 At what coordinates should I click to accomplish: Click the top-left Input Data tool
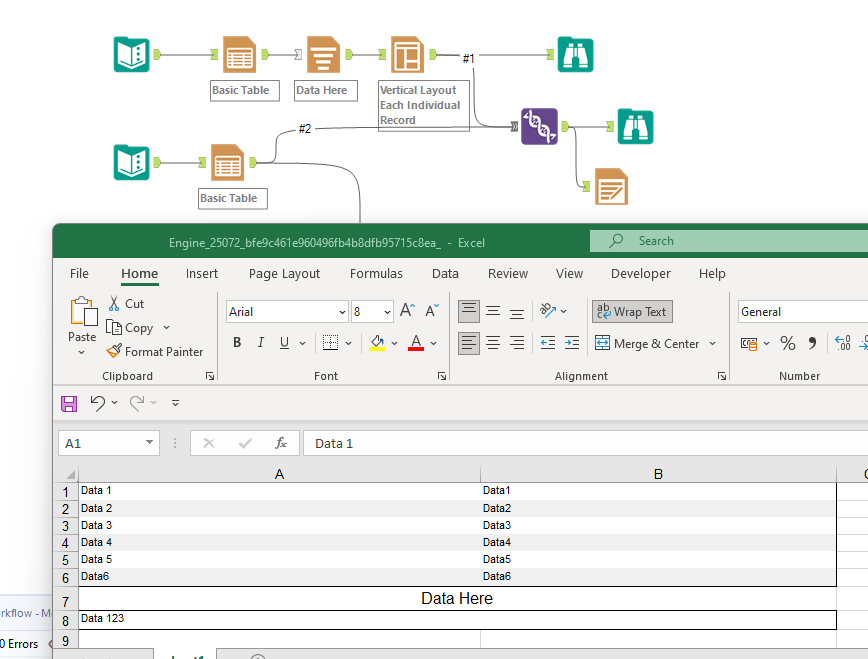[x=131, y=55]
